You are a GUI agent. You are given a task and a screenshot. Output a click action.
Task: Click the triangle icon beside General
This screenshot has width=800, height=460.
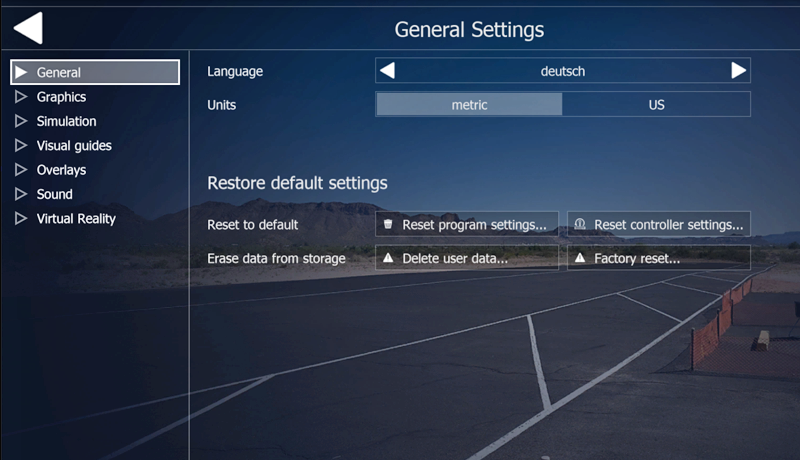21,72
